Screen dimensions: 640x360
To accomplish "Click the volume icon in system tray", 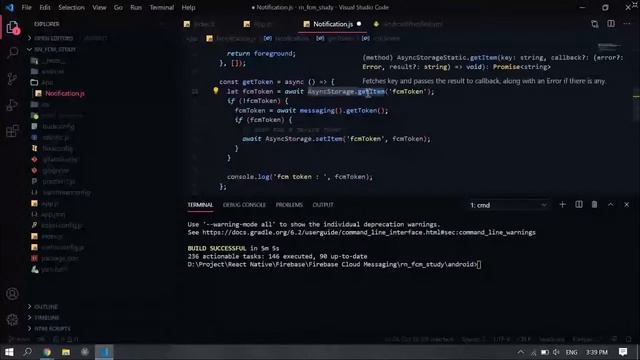I will point(556,352).
